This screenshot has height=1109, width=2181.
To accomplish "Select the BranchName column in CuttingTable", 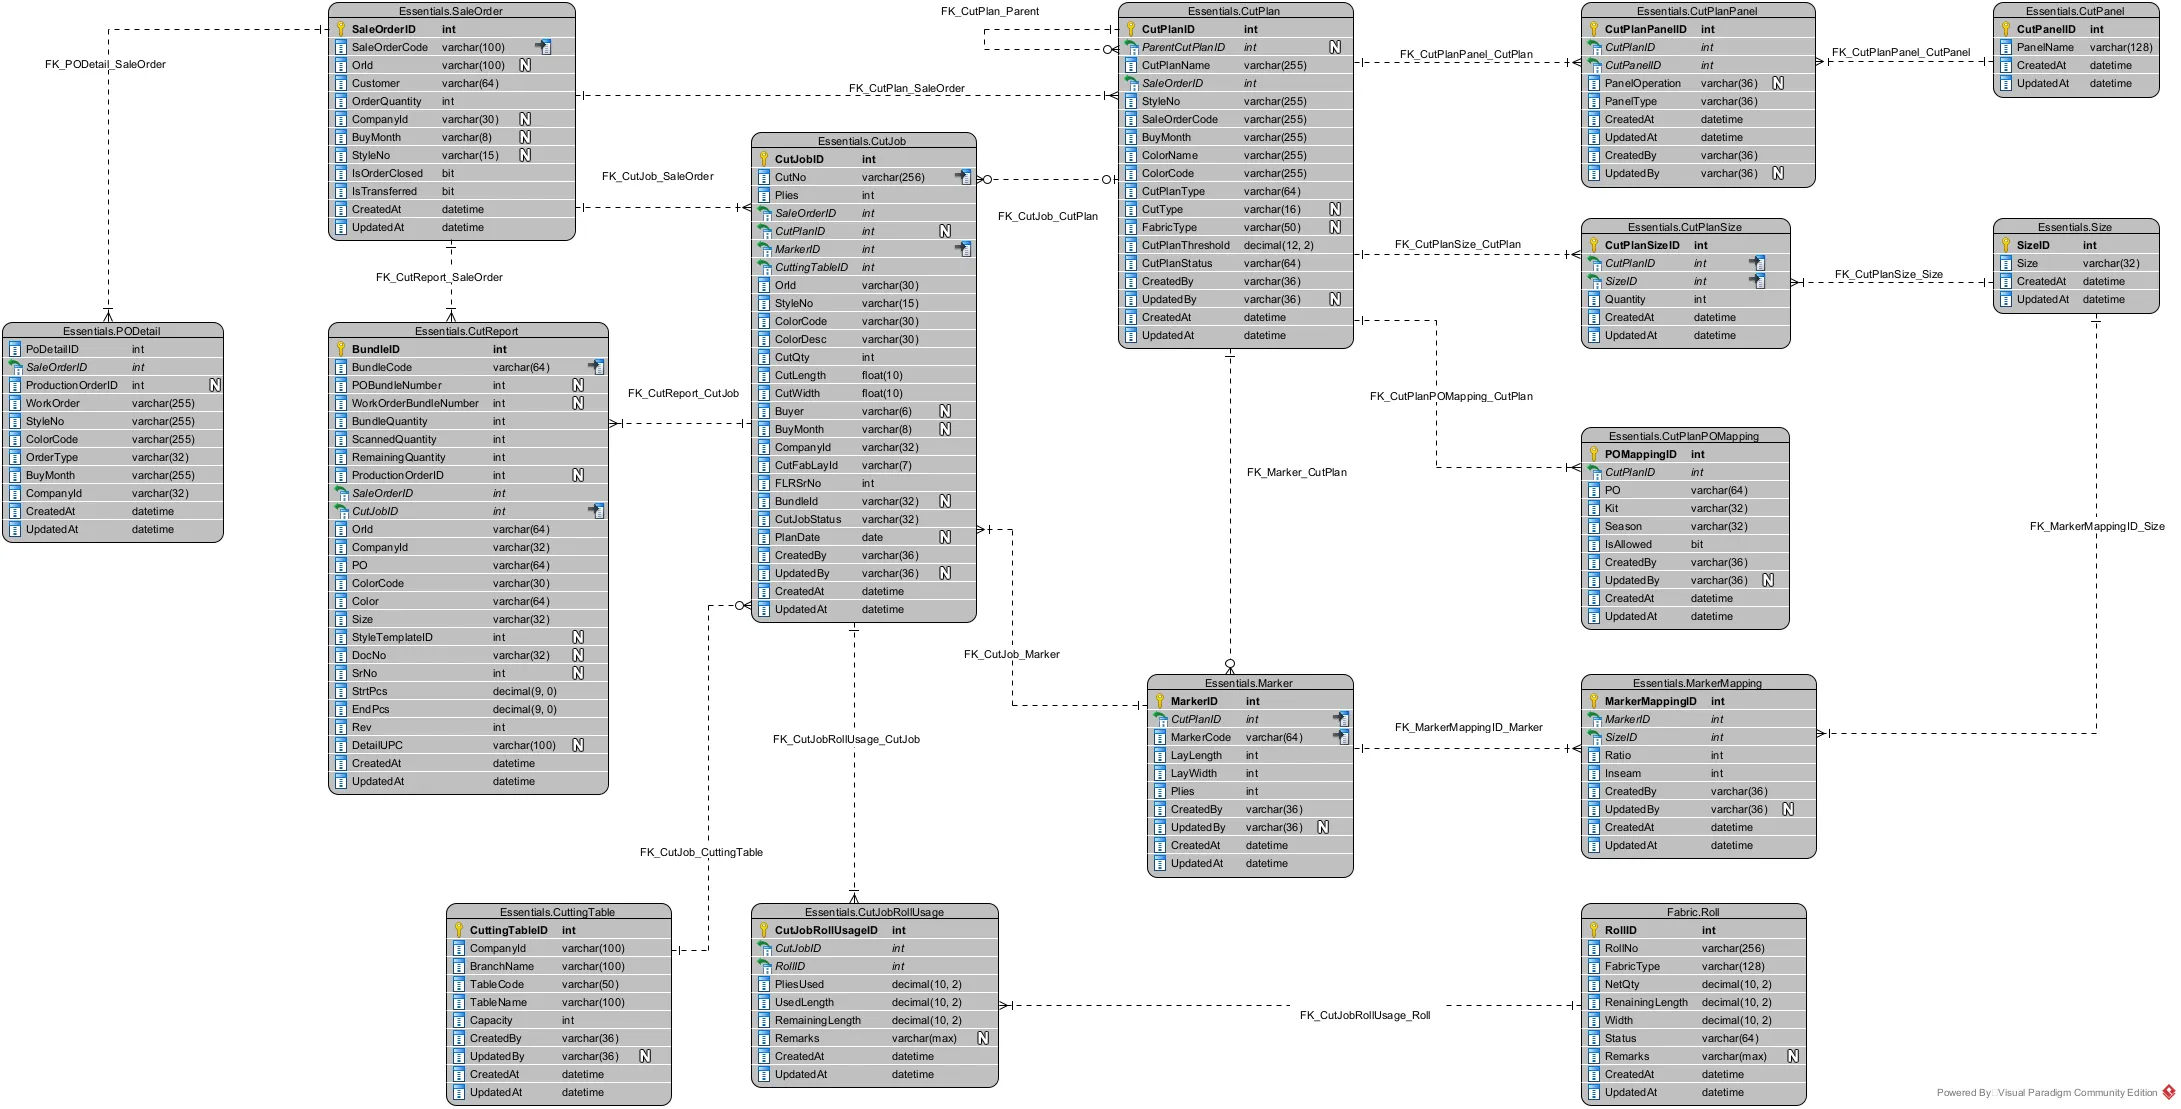I will (501, 966).
